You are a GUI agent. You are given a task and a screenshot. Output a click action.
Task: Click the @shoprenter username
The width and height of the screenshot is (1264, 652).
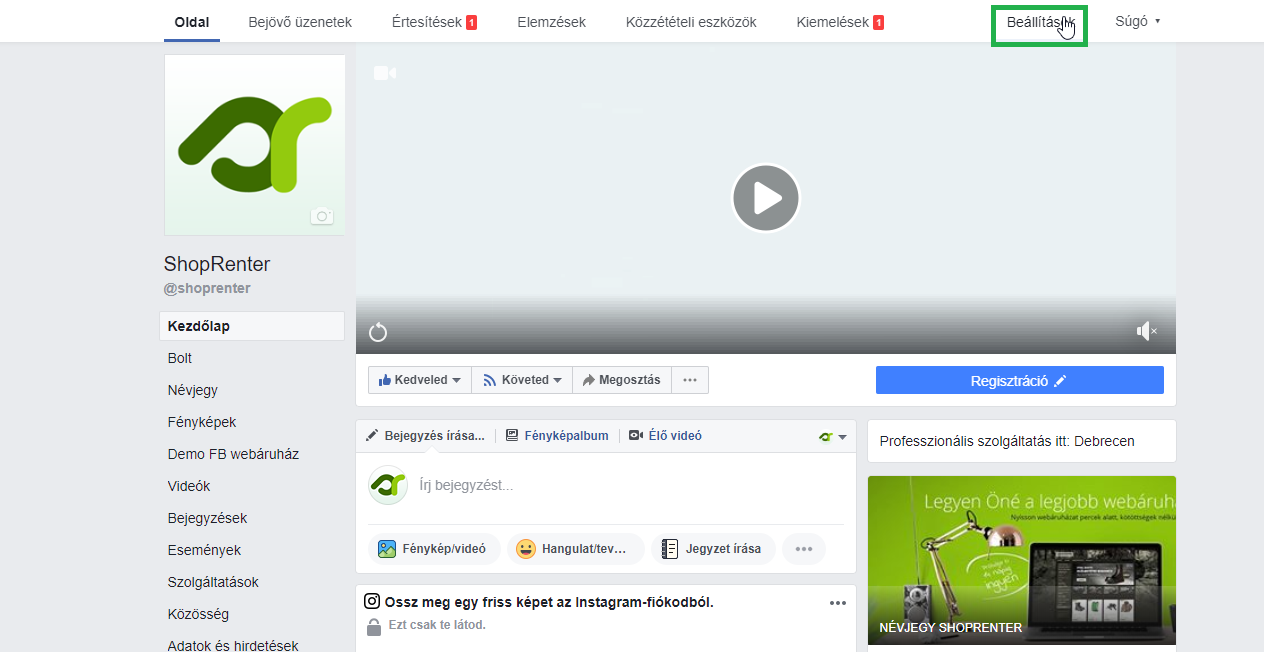point(207,288)
